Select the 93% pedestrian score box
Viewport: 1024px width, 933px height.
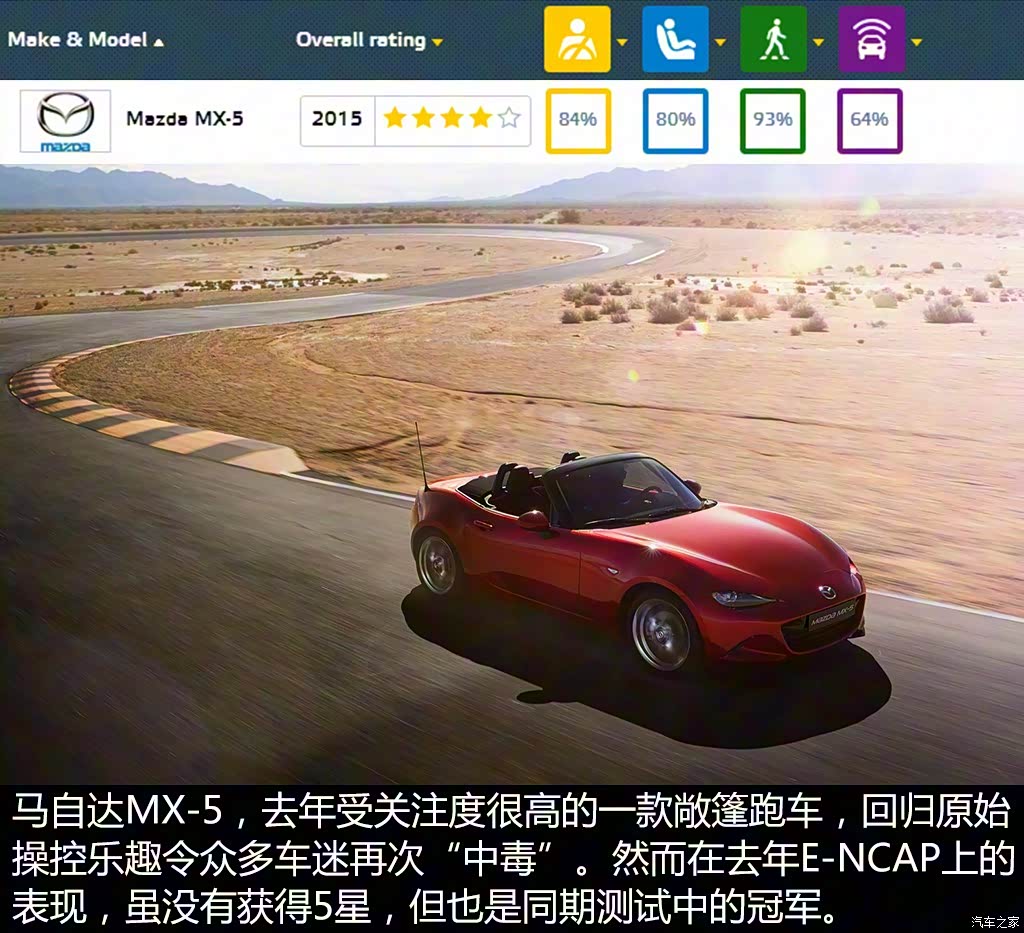click(772, 120)
